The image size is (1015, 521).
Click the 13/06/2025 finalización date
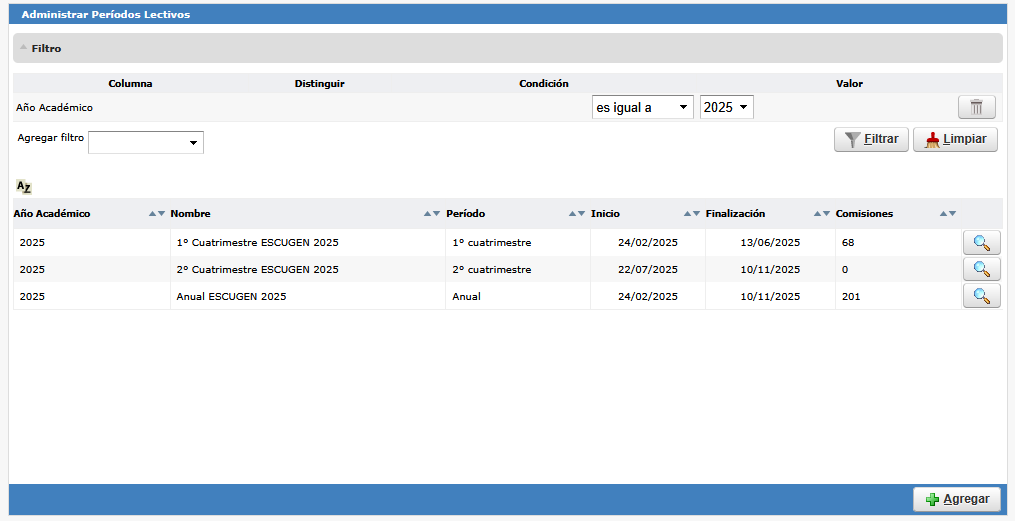pyautogui.click(x=770, y=243)
